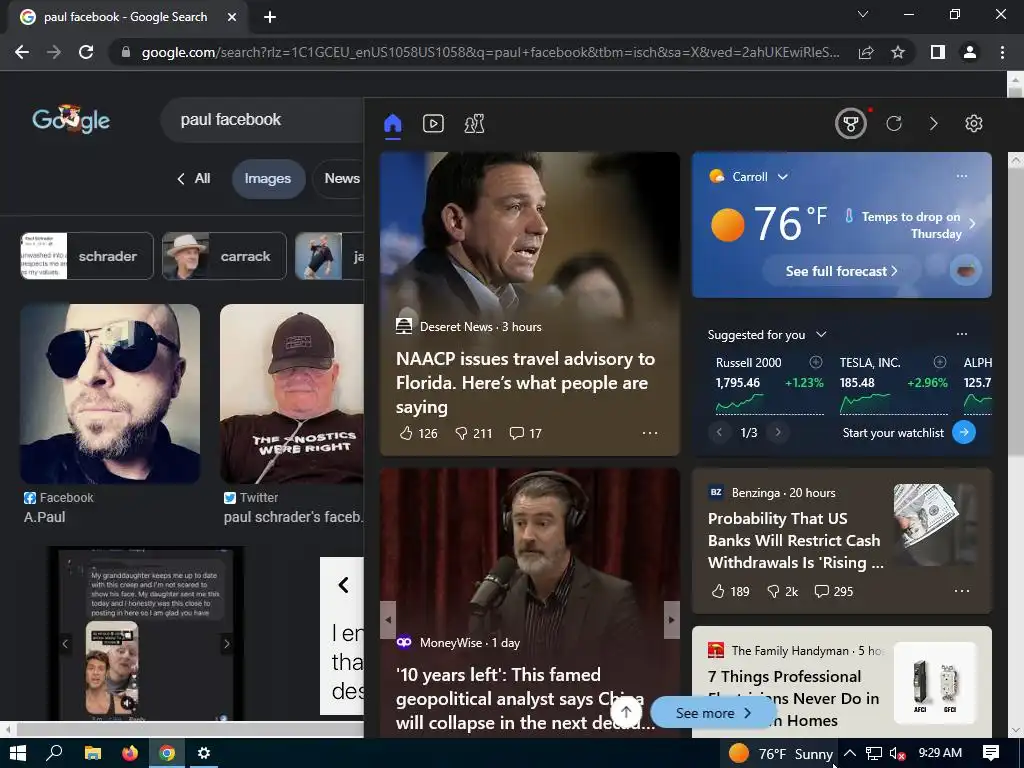Switch to the paul facebook Chrome tab

point(125,17)
